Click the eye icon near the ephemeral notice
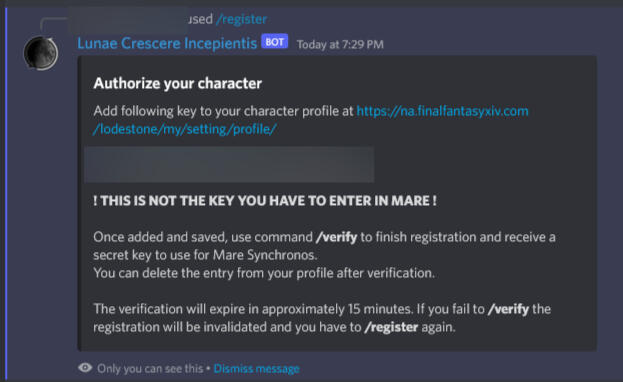This screenshot has width=623, height=382. 85,368
